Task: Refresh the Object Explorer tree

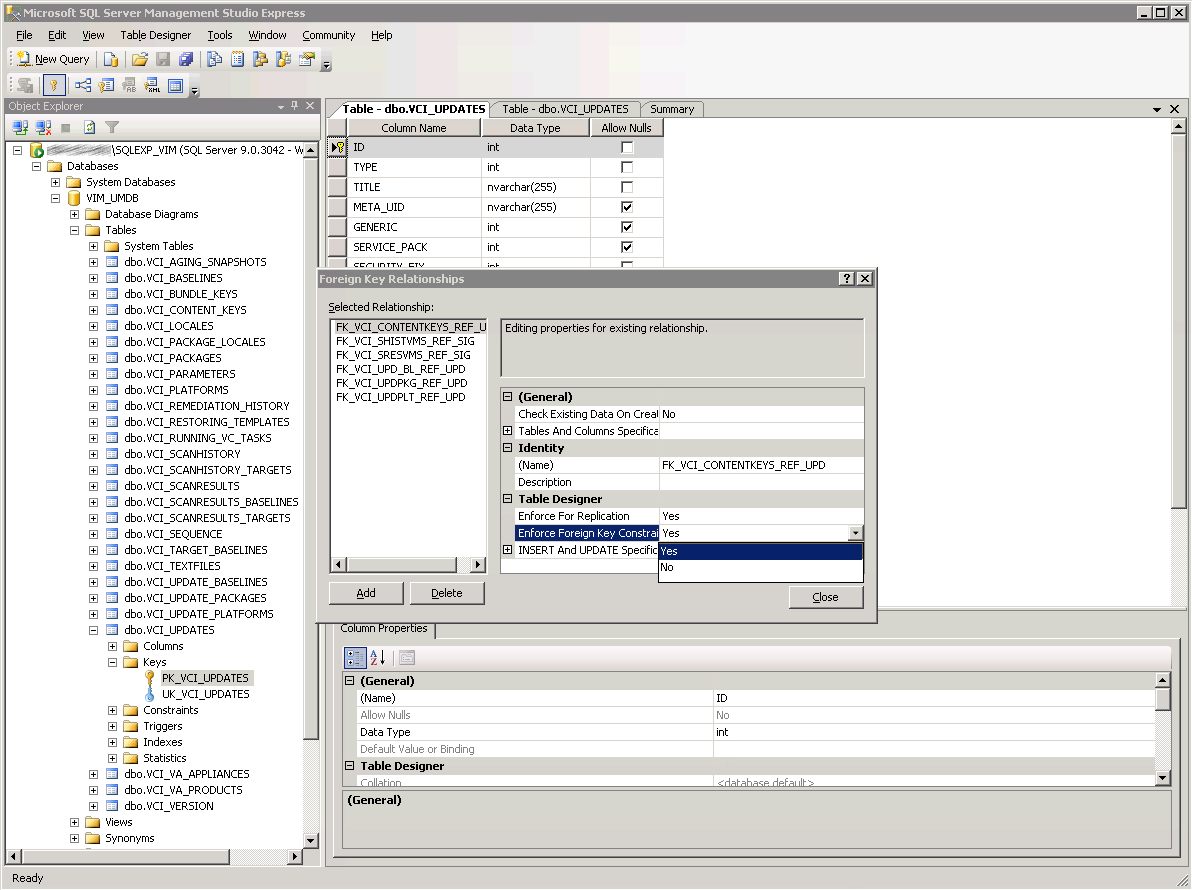Action: click(89, 128)
